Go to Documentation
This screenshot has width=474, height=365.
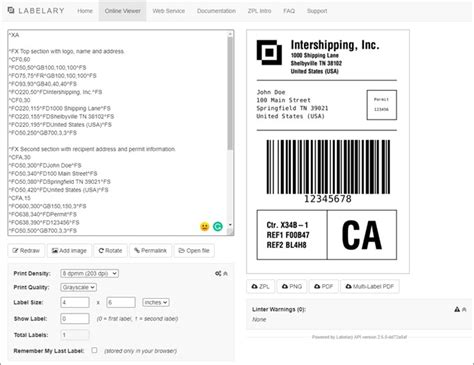(x=216, y=11)
